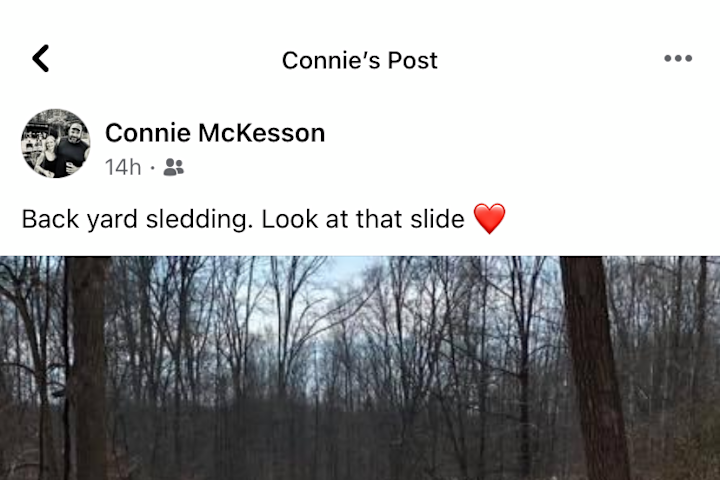
Task: Tap the Back yard sledding caption text
Action: tap(243, 219)
